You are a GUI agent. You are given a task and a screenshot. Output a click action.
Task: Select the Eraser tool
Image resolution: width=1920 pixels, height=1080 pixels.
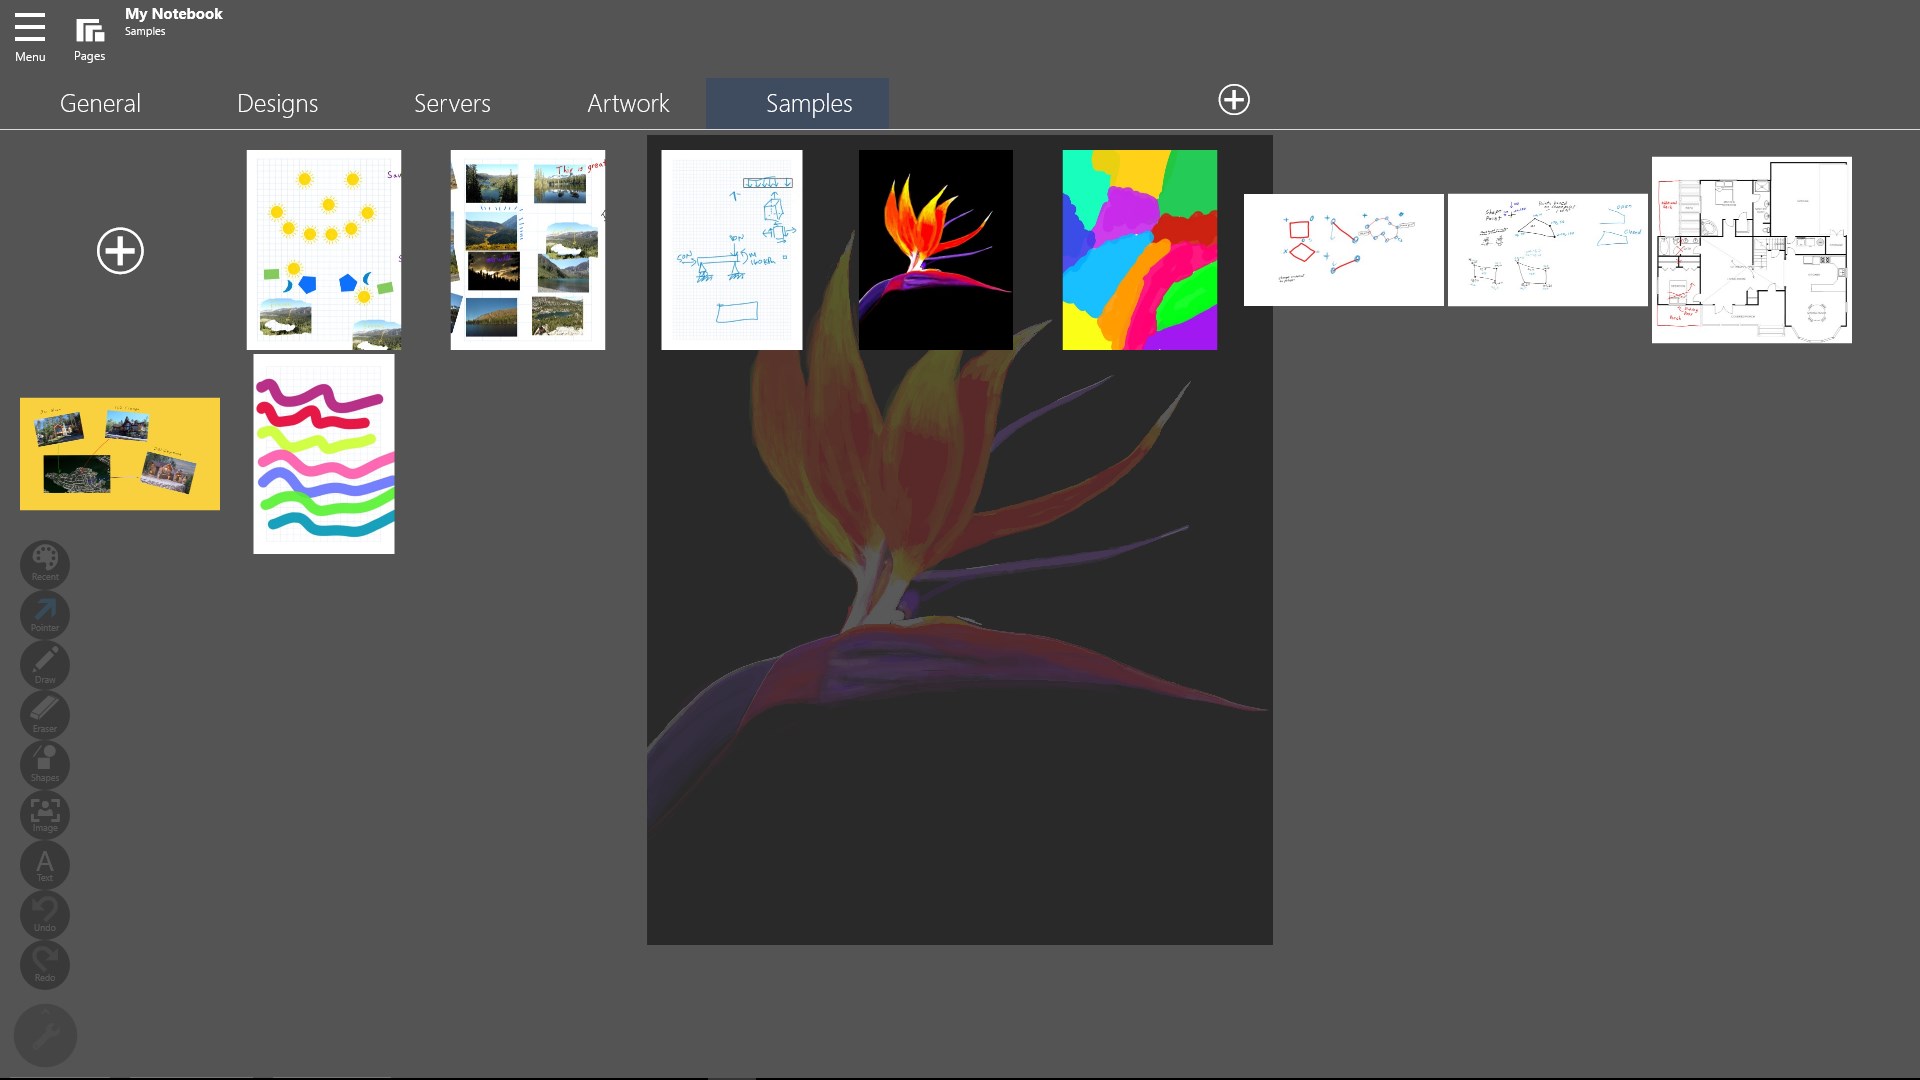coord(45,714)
